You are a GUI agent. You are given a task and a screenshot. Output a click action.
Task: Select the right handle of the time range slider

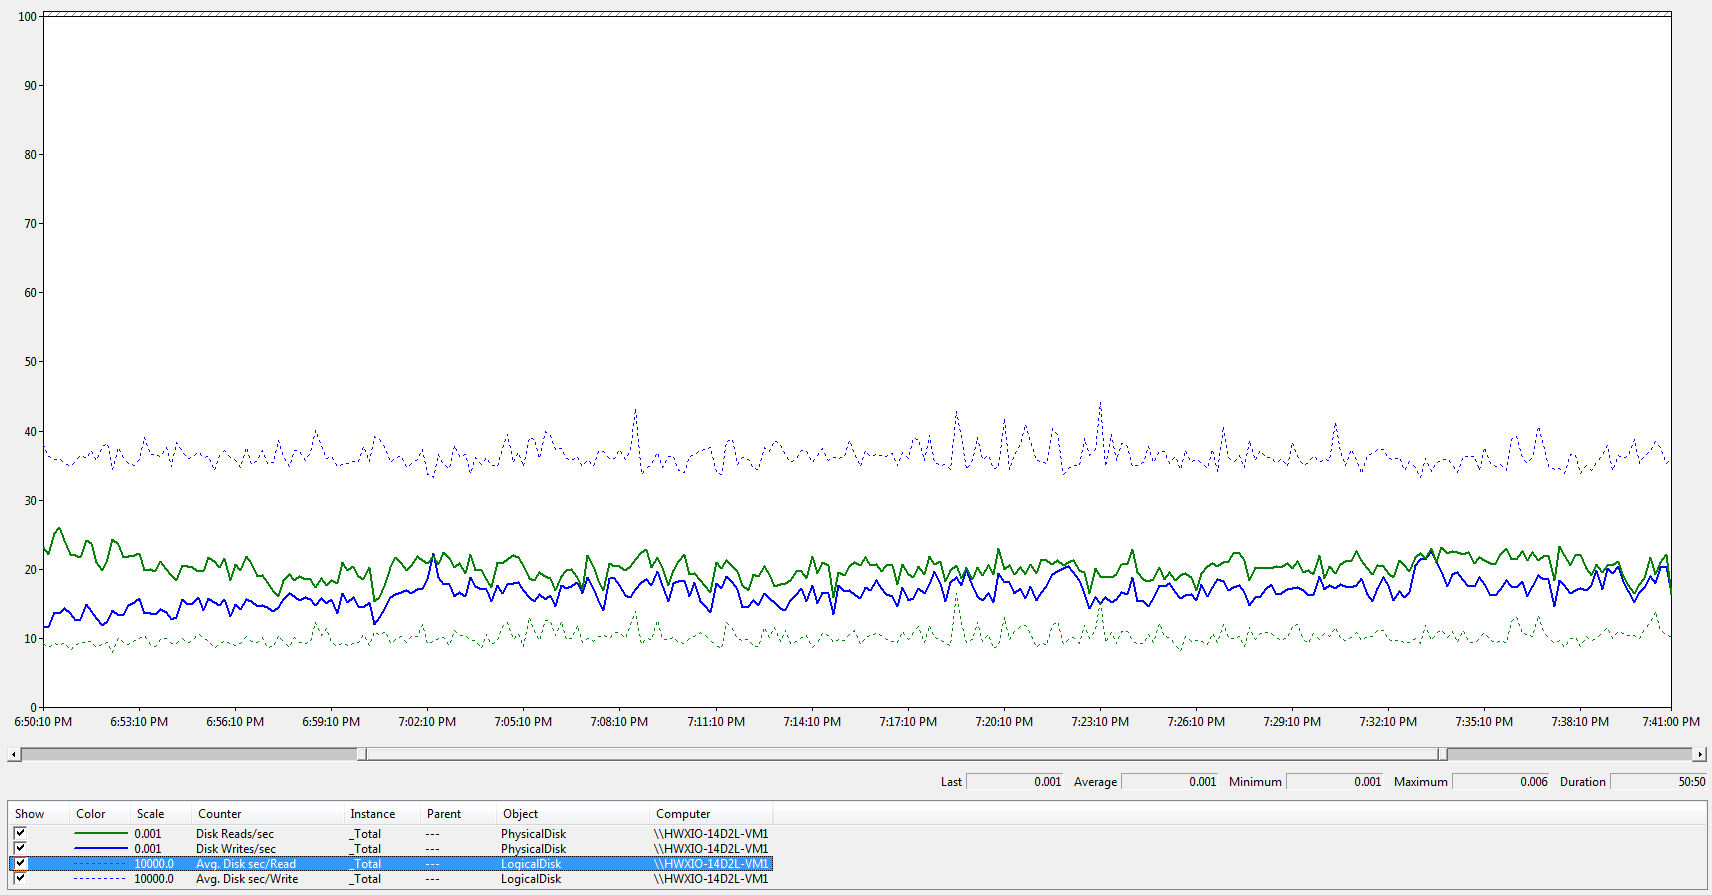1442,754
